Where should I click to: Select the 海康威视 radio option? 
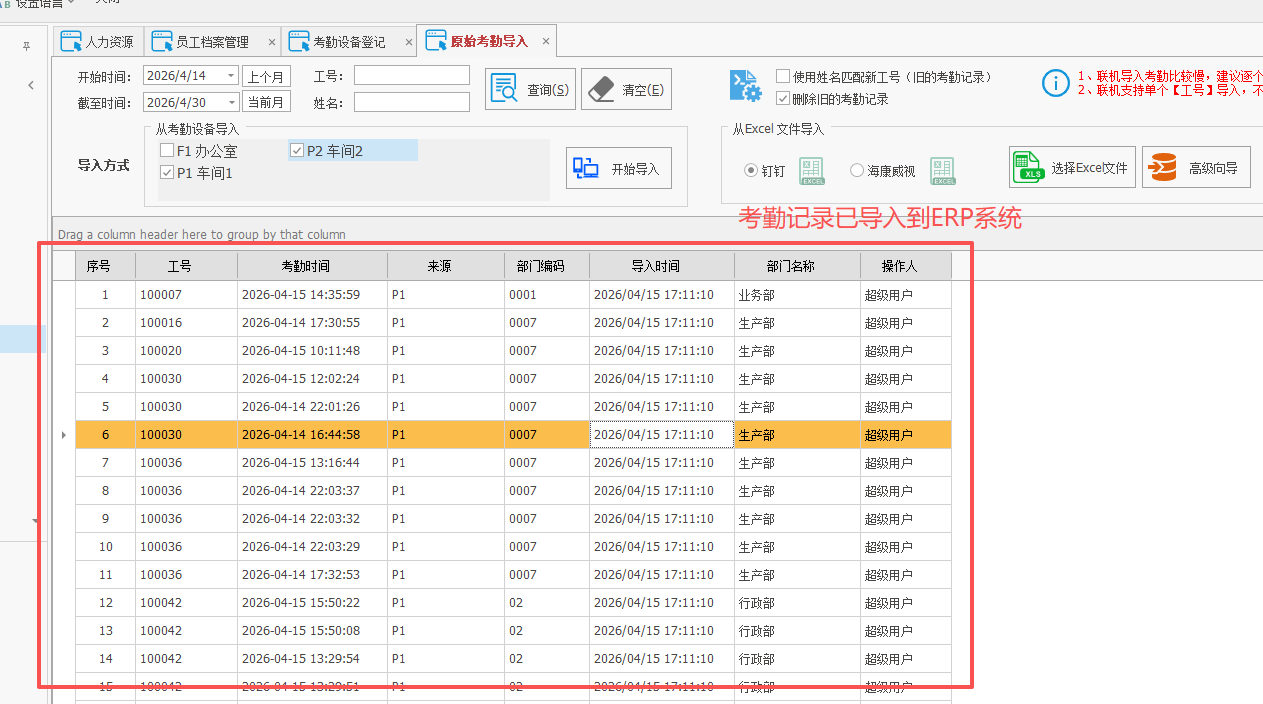[857, 170]
